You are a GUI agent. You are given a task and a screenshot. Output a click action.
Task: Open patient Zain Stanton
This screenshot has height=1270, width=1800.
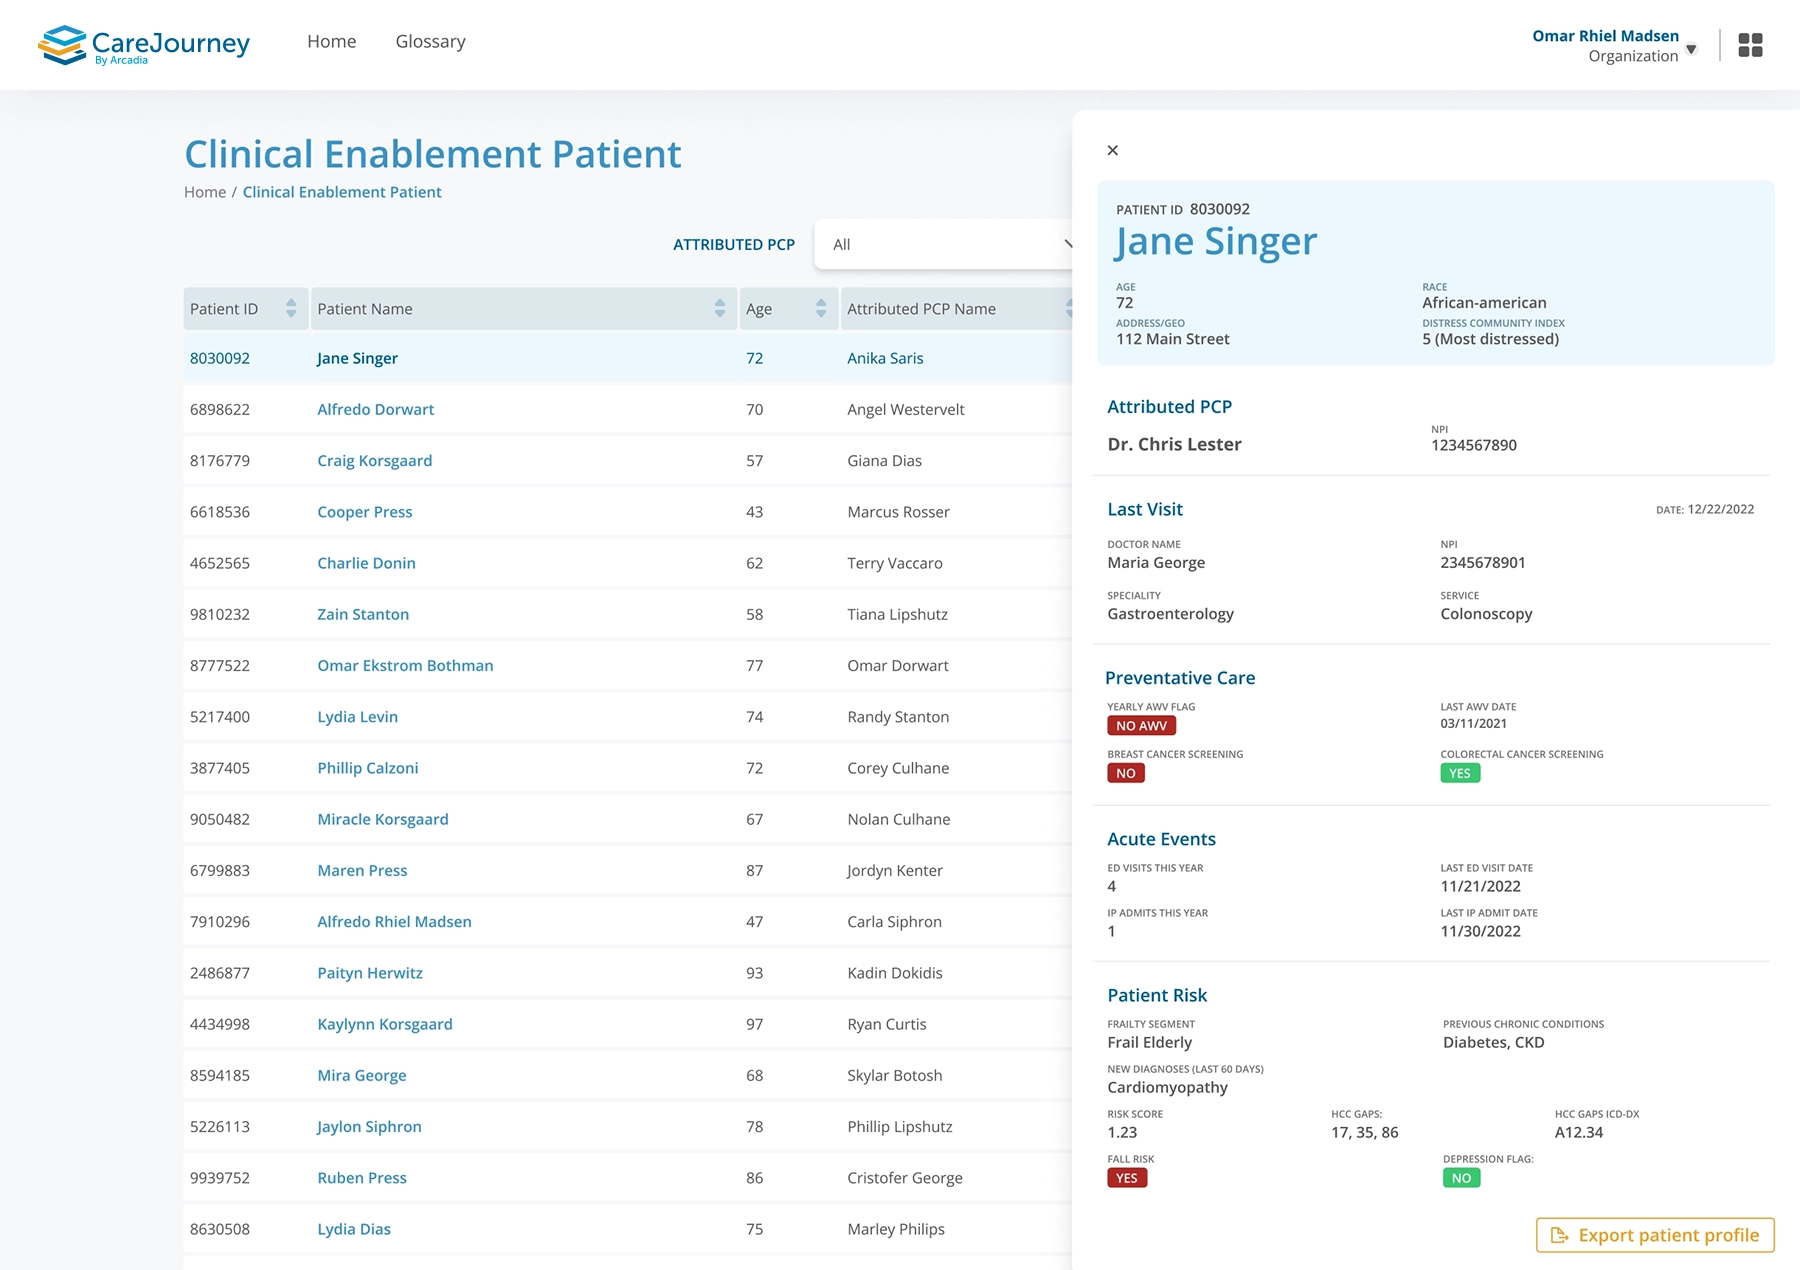point(363,614)
